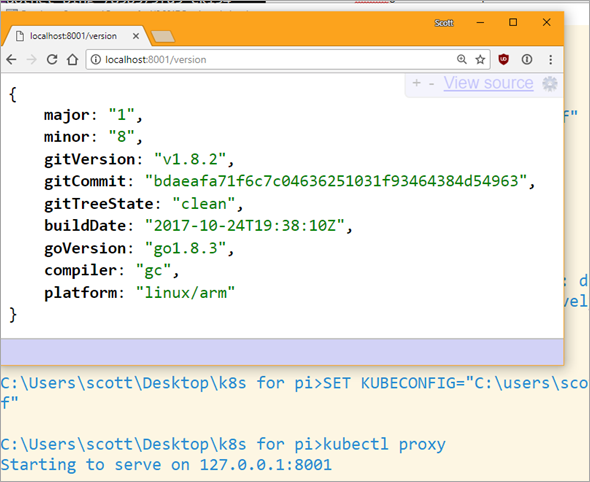Click the site info icon before URL
The image size is (590, 482).
96,59
